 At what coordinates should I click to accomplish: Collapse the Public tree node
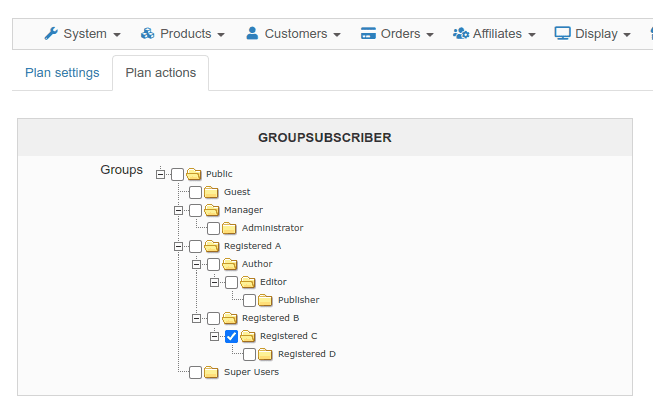click(160, 174)
